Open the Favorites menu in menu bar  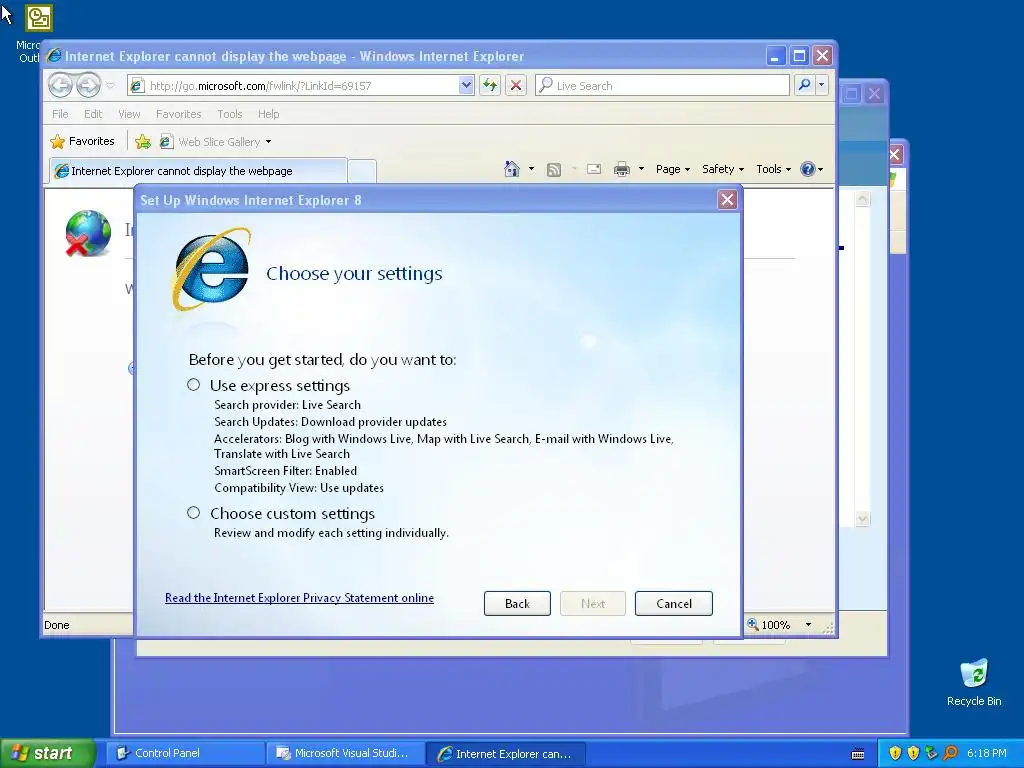[x=178, y=114]
